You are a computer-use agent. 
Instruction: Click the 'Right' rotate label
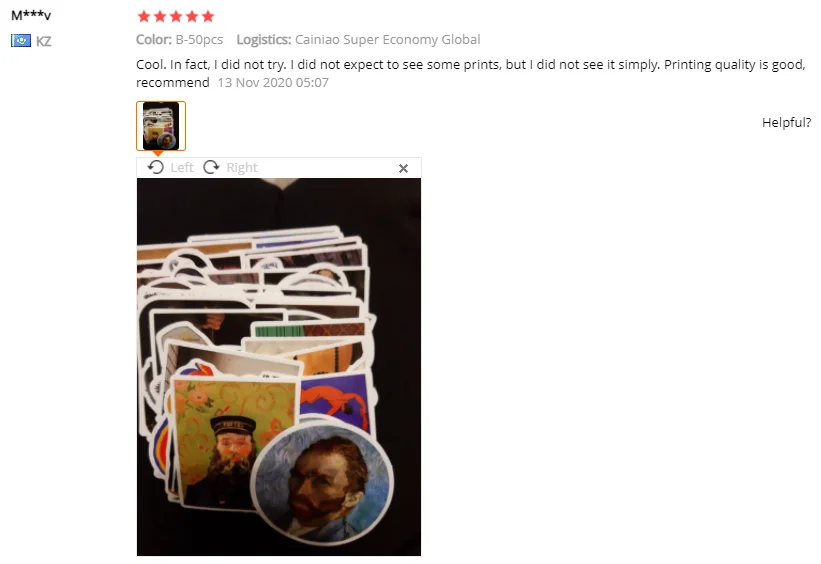[241, 168]
